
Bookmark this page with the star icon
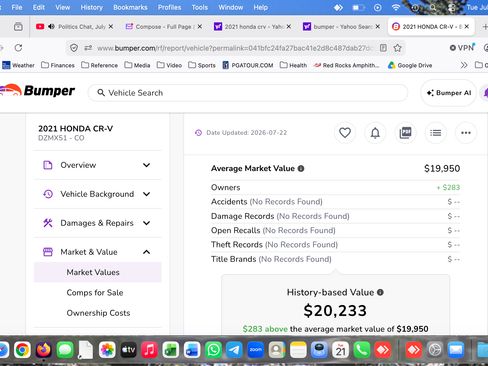[397, 48]
